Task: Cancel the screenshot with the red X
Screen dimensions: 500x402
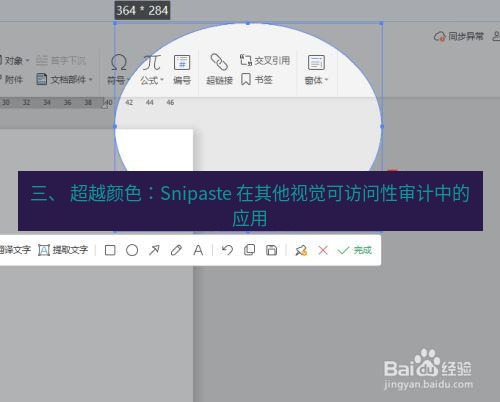Action: (x=323, y=250)
